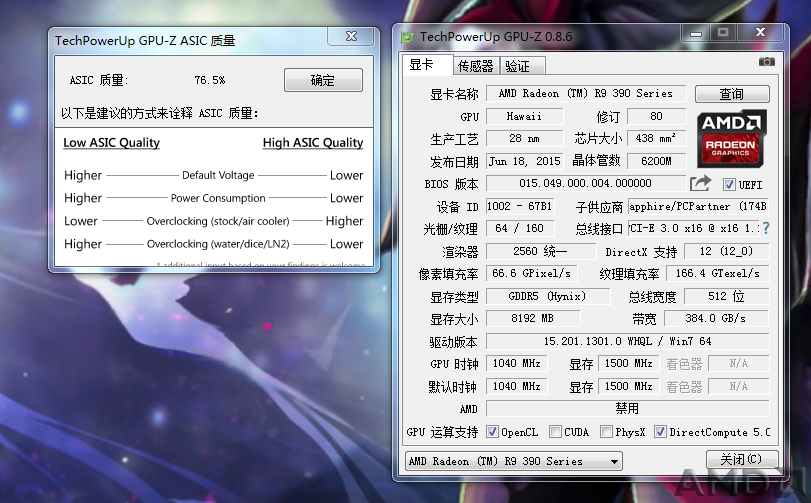This screenshot has height=503, width=811.
Task: Click the 28 nm process field
Action: point(524,139)
